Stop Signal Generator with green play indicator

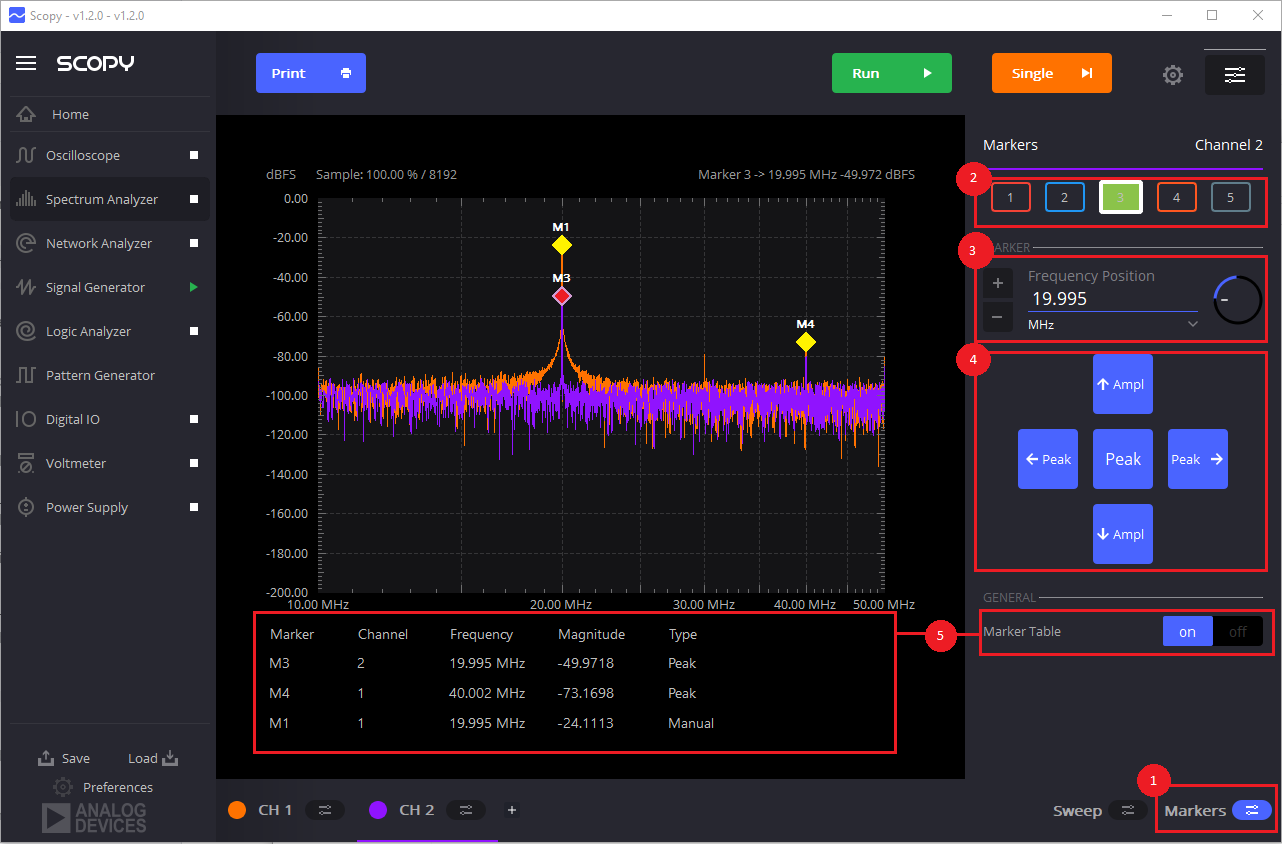pyautogui.click(x=194, y=287)
